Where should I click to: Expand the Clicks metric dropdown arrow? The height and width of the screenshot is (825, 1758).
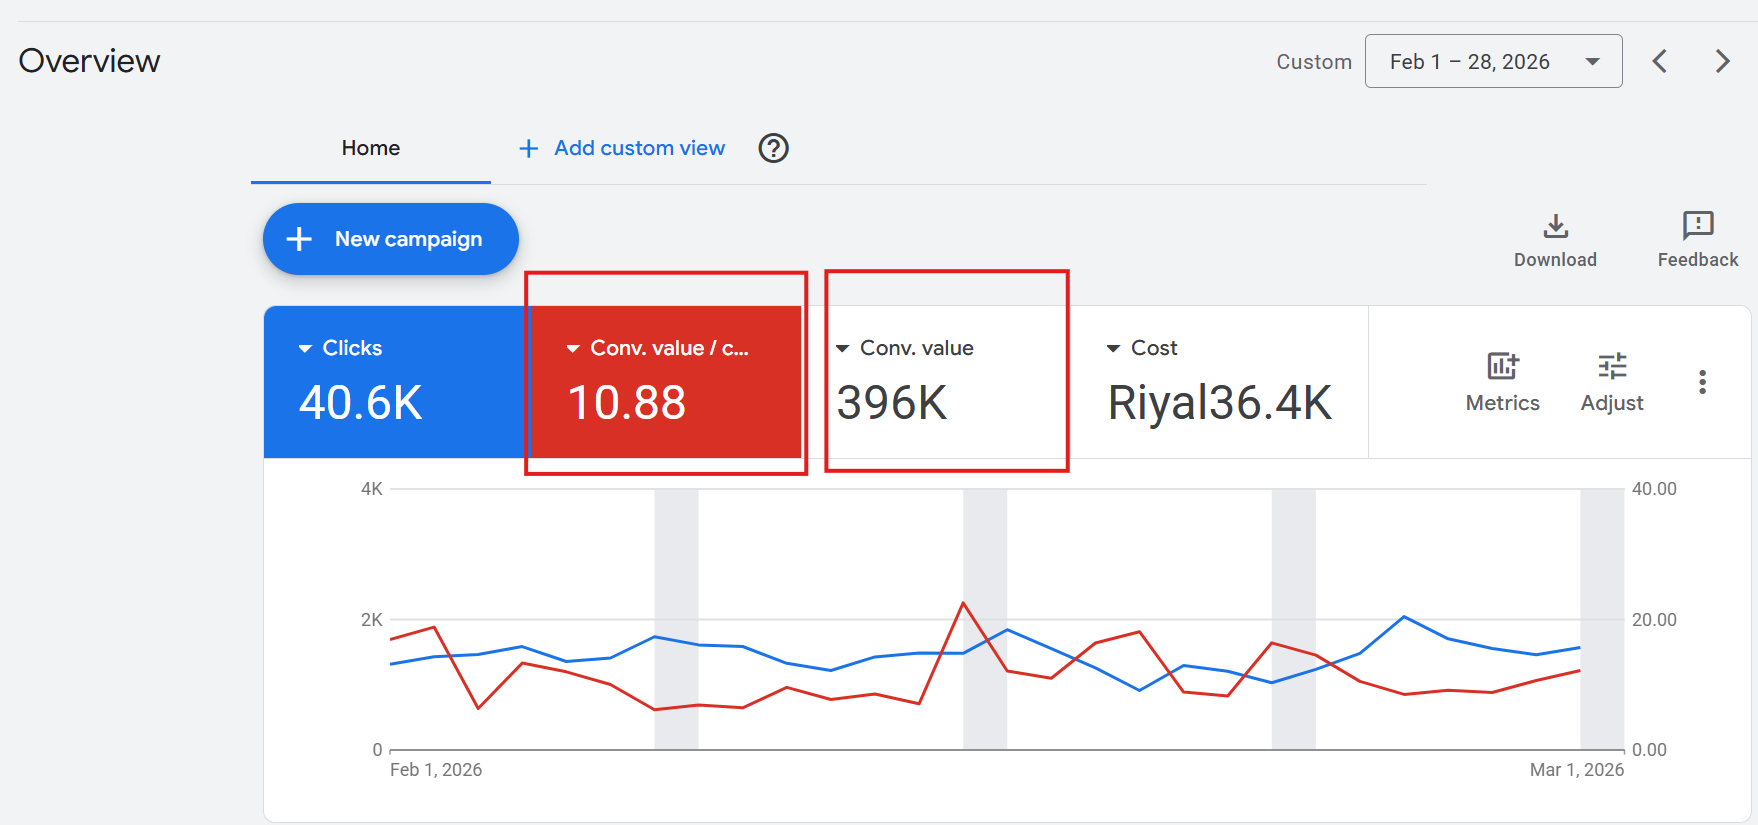305,349
